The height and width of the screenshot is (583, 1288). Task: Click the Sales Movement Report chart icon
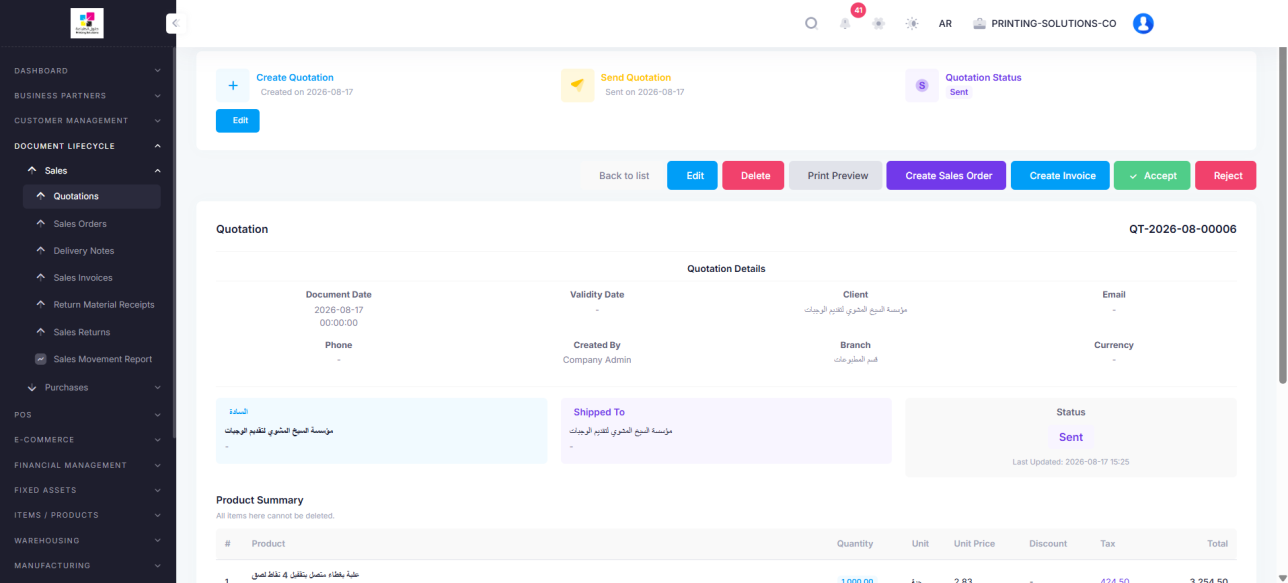click(41, 359)
